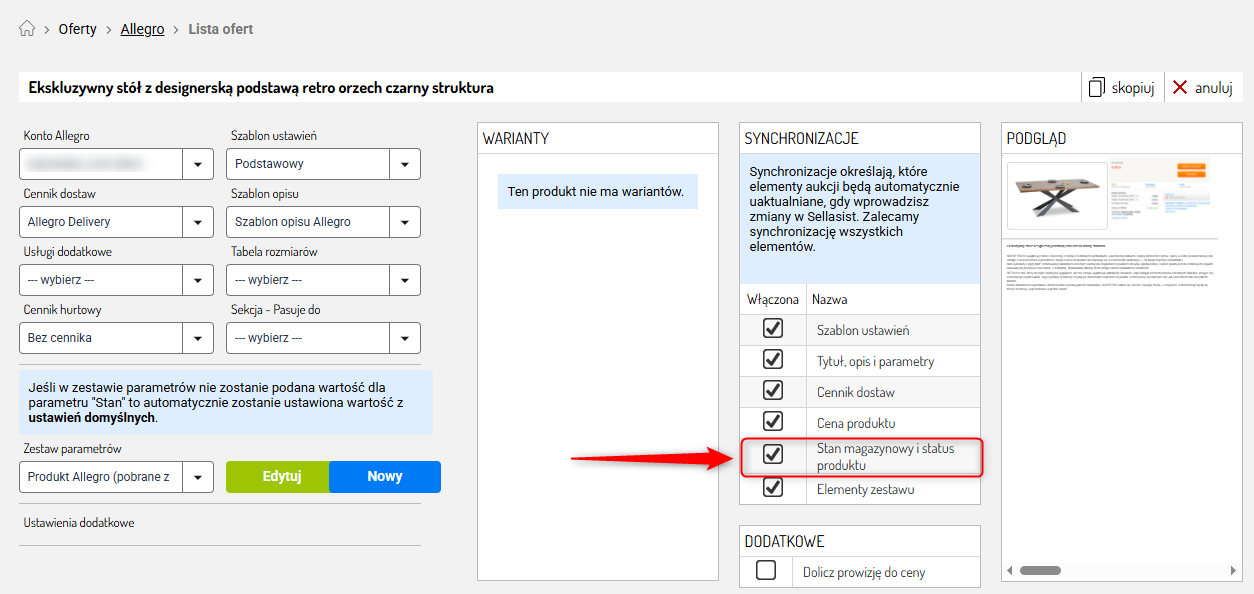Go to Allegro breadcrumb link

click(142, 29)
